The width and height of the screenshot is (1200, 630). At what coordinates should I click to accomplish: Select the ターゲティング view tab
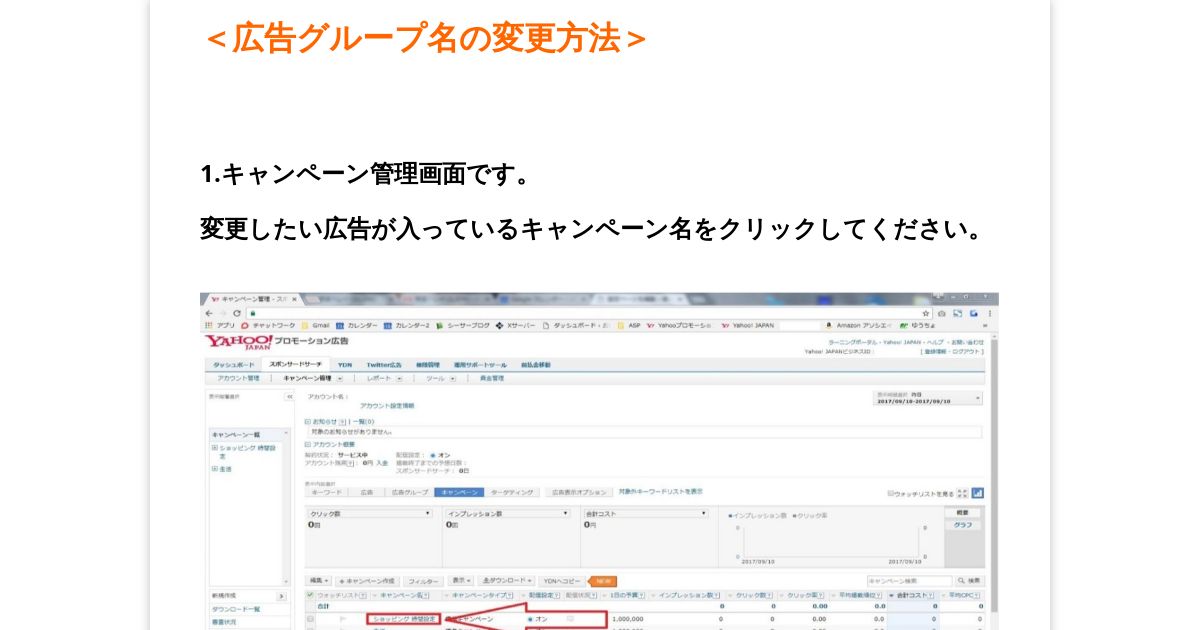[511, 492]
